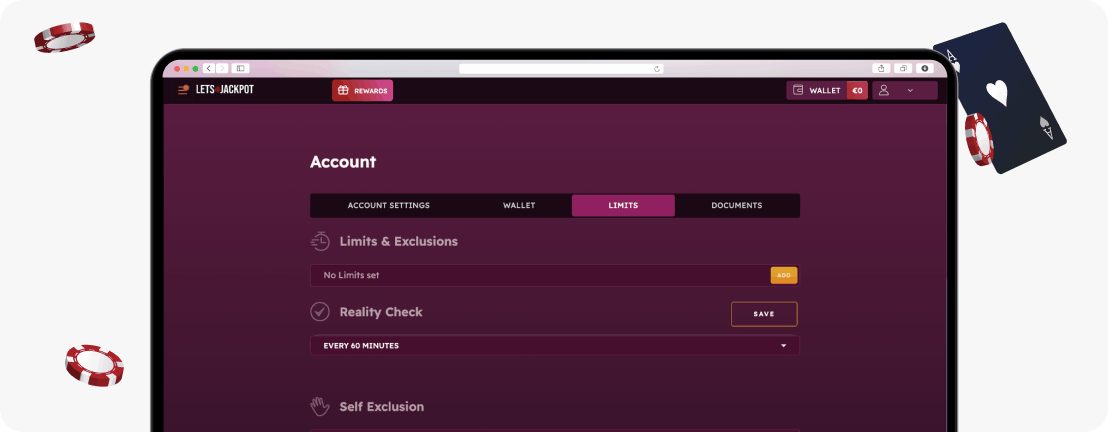
Task: Click the LetsJackpot logo
Action: click(x=225, y=90)
